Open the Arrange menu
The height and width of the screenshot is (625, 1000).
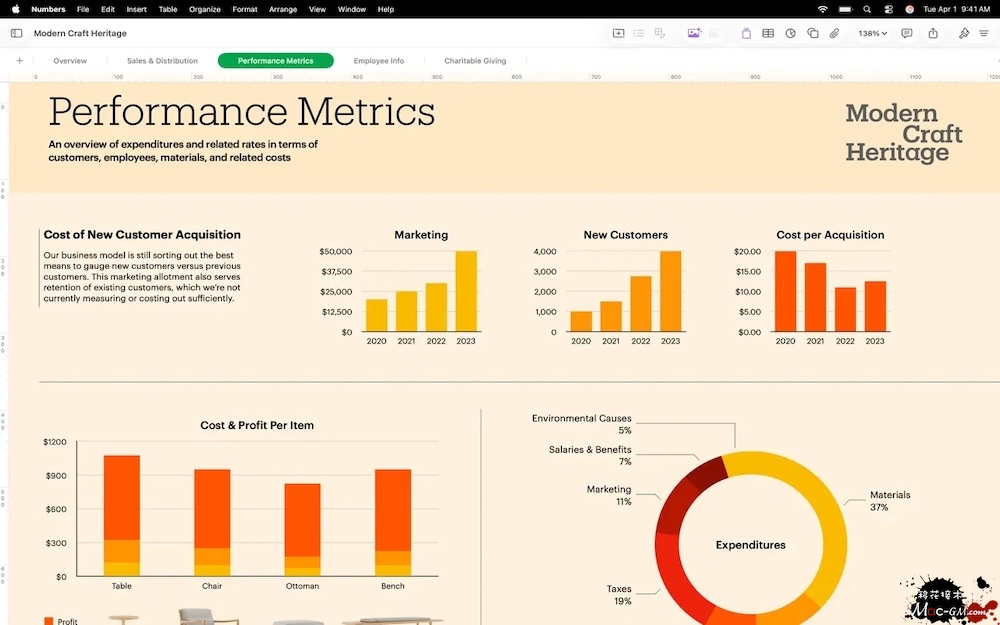(282, 9)
